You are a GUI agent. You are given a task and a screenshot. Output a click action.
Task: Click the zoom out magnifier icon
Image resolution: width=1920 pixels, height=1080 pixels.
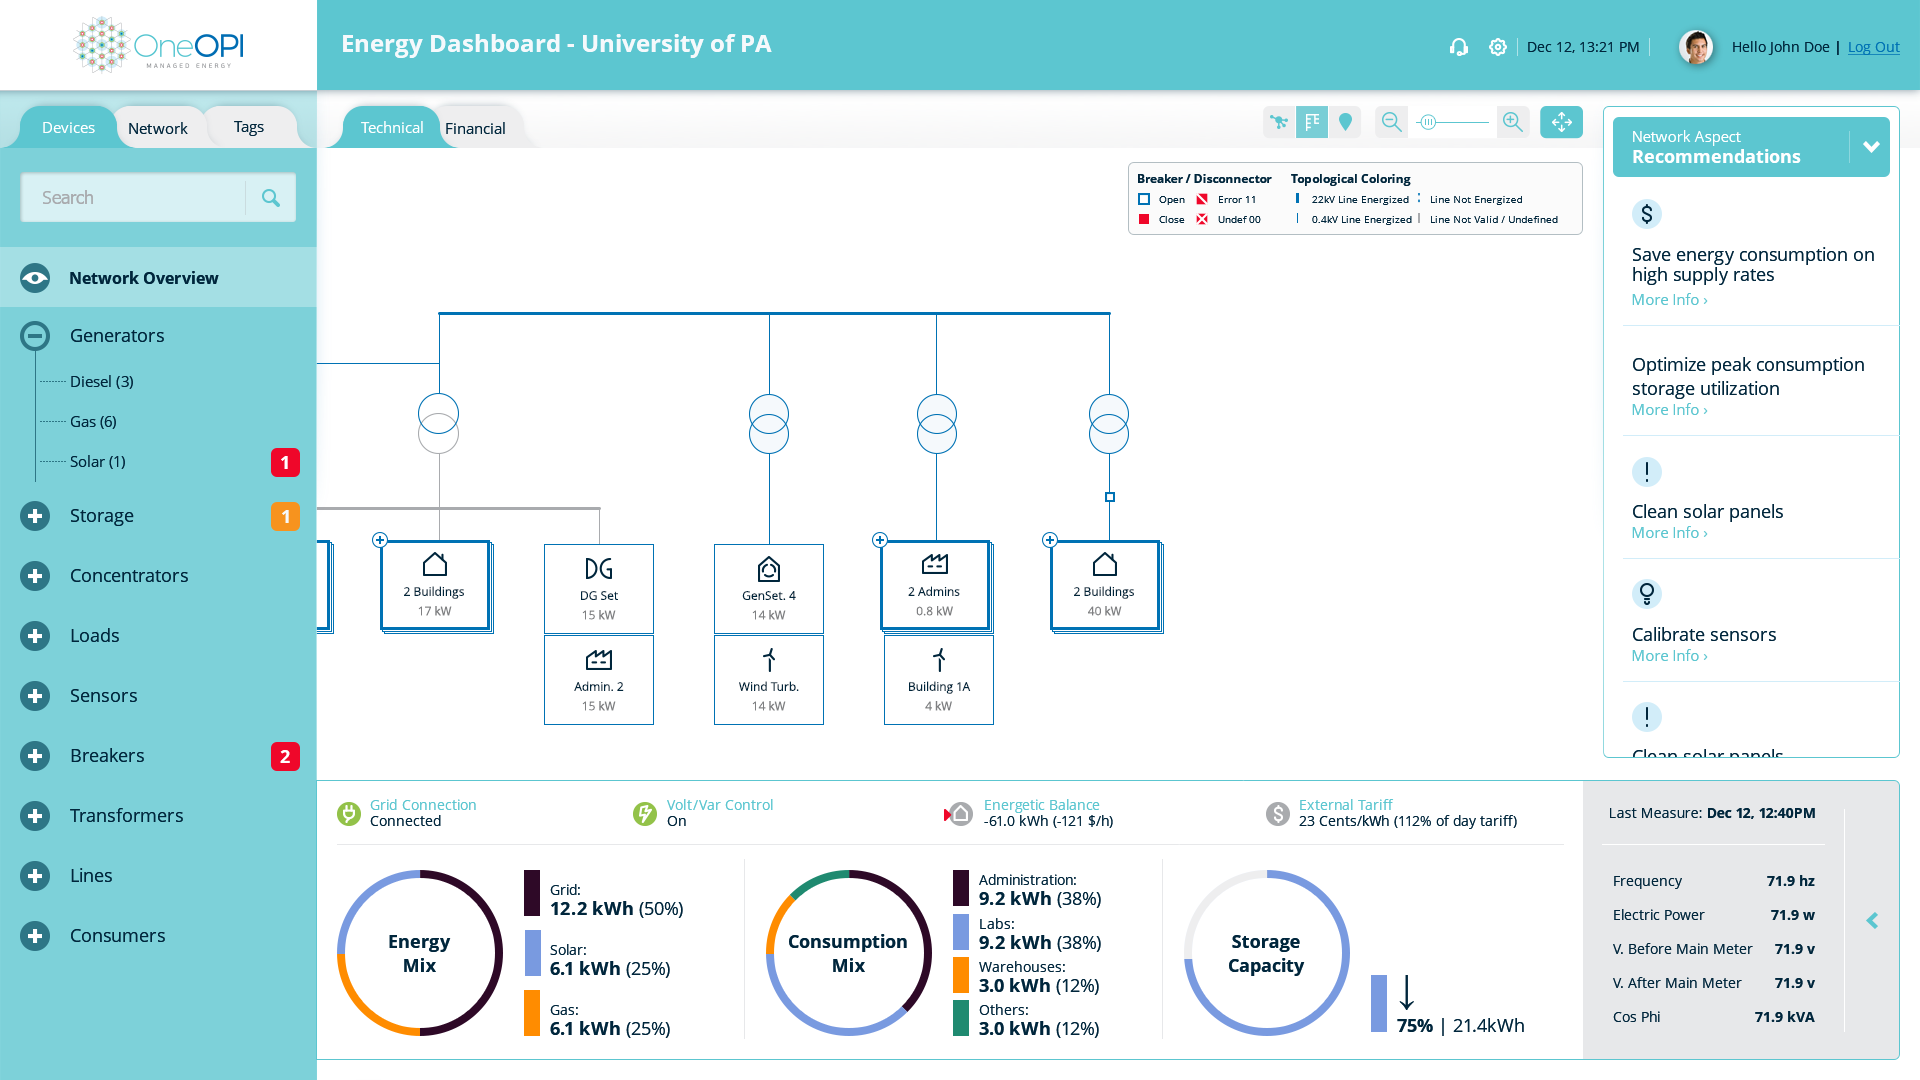point(1391,122)
